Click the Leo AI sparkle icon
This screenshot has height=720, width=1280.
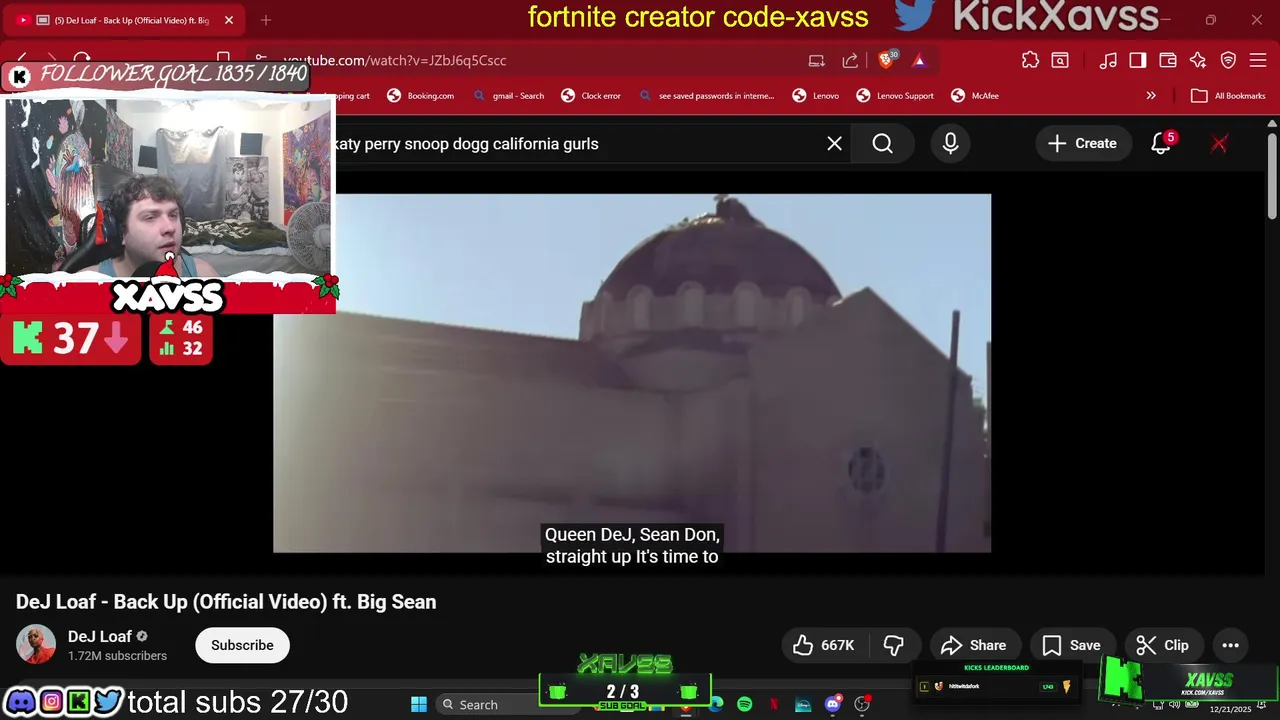[x=1198, y=60]
